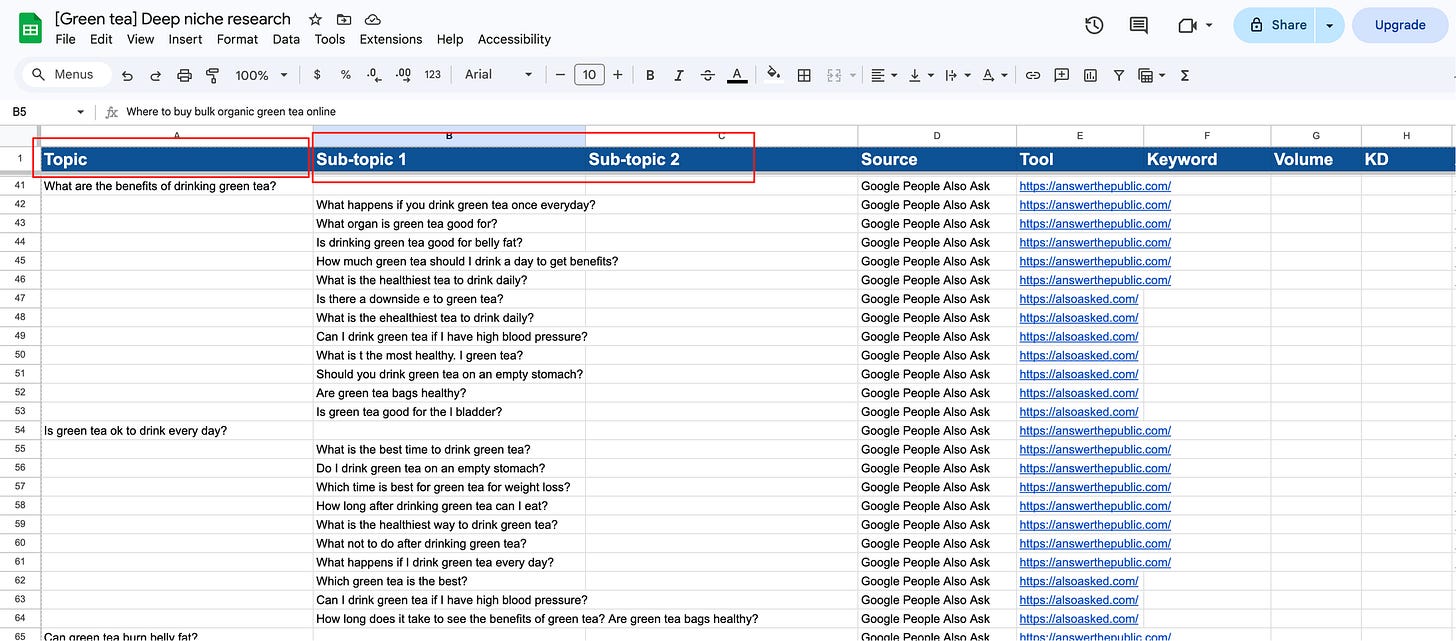Toggle italic formatting
Viewport: 1456px width, 641px height.
coord(679,75)
